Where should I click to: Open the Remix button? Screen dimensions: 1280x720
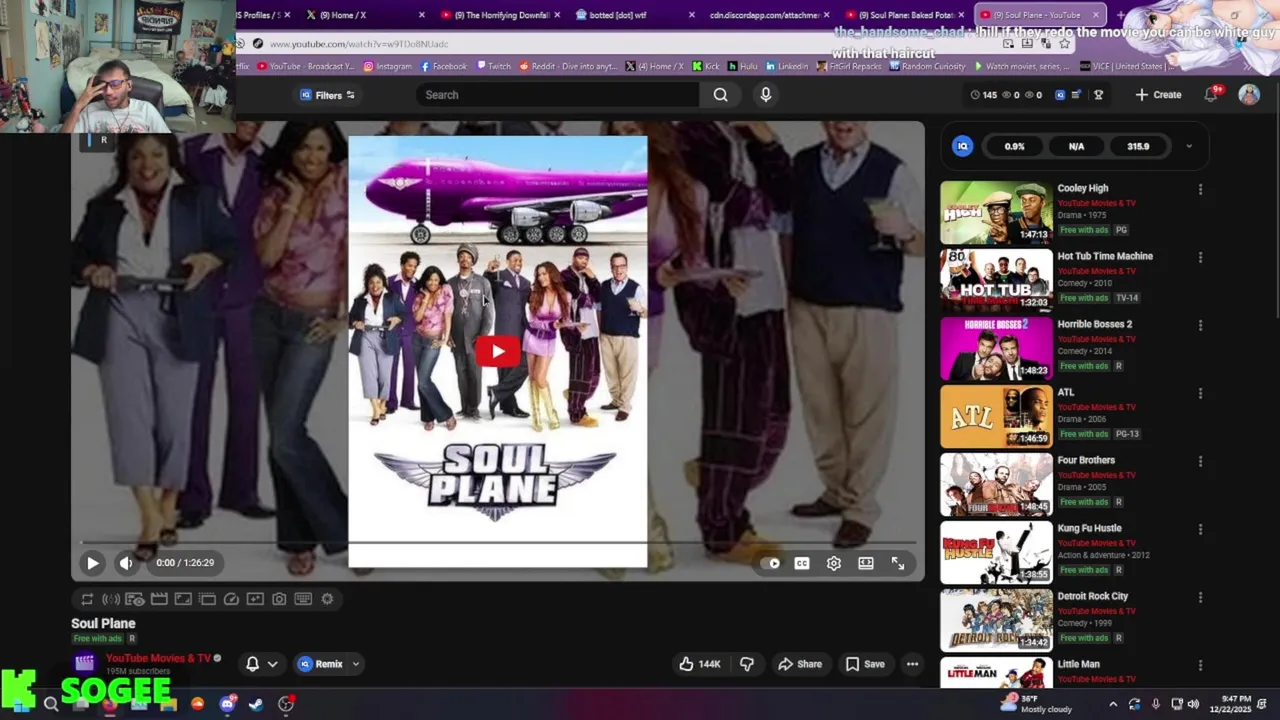pos(320,664)
